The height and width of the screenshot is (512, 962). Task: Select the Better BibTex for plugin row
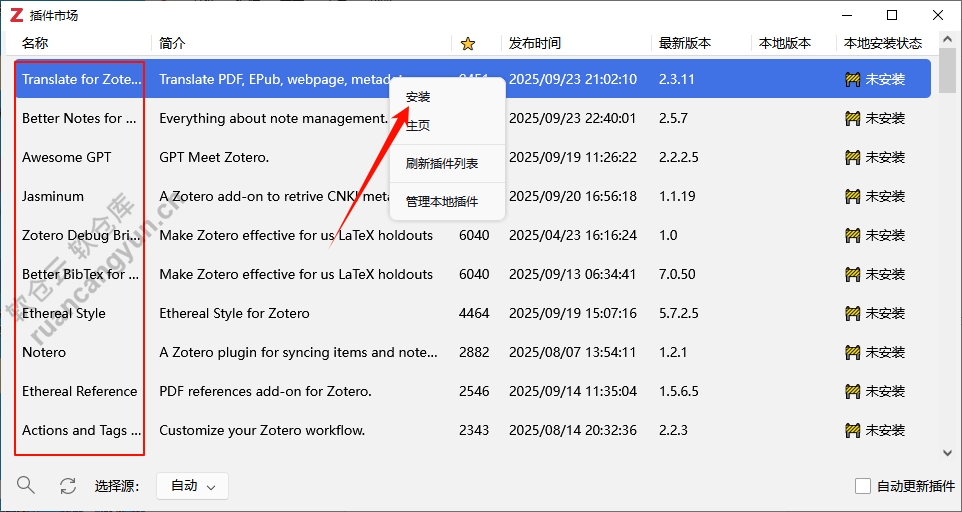(472, 275)
